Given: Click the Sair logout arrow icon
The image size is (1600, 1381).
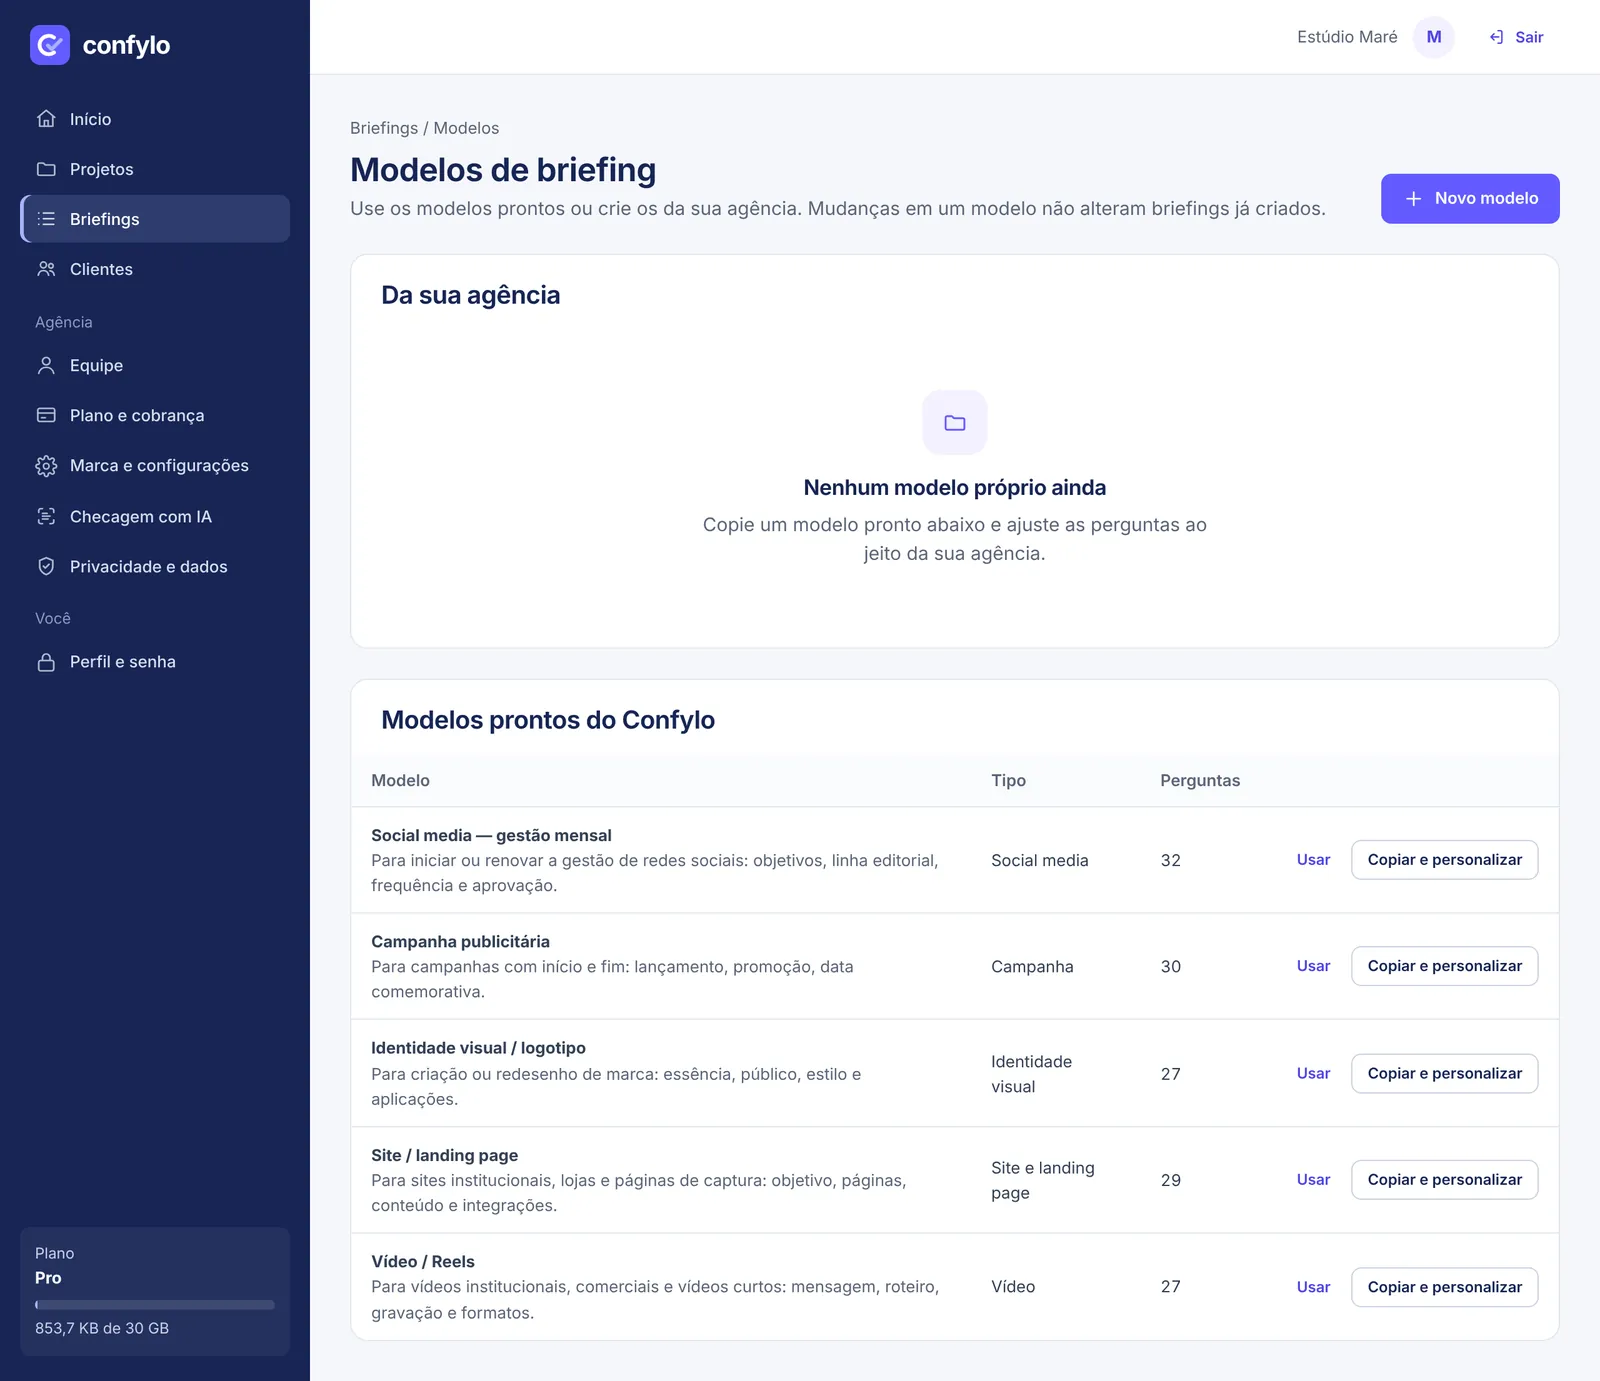Looking at the screenshot, I should pyautogui.click(x=1496, y=37).
